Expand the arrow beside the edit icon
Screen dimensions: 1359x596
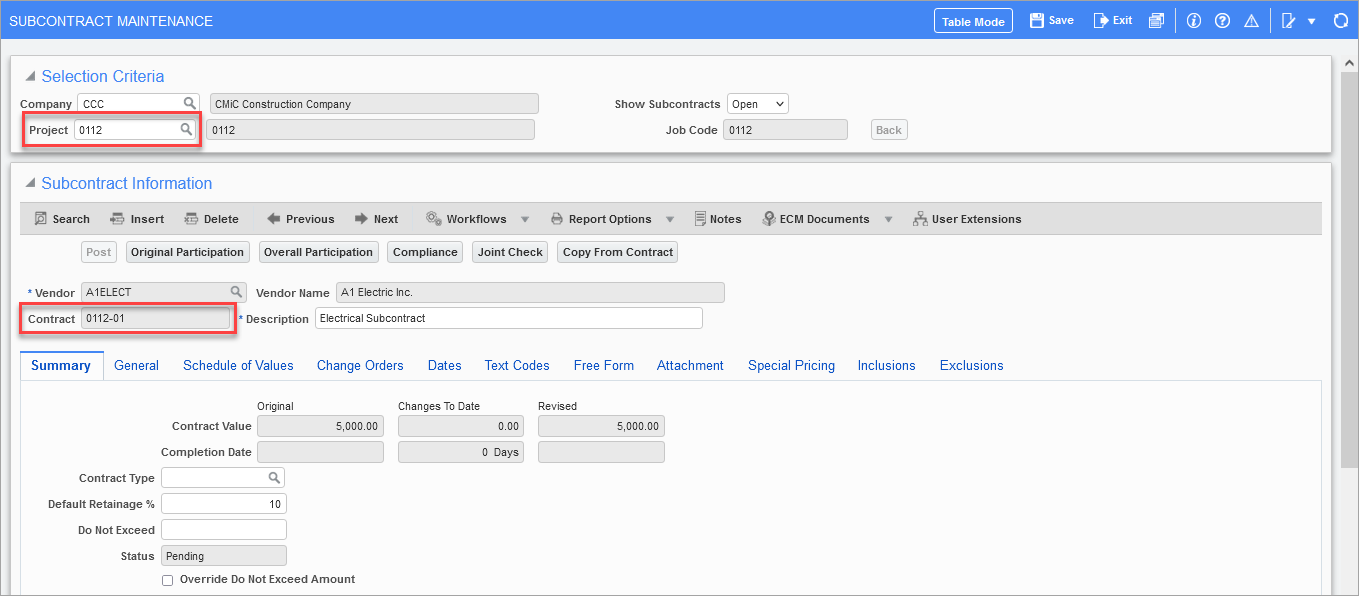point(1311,21)
